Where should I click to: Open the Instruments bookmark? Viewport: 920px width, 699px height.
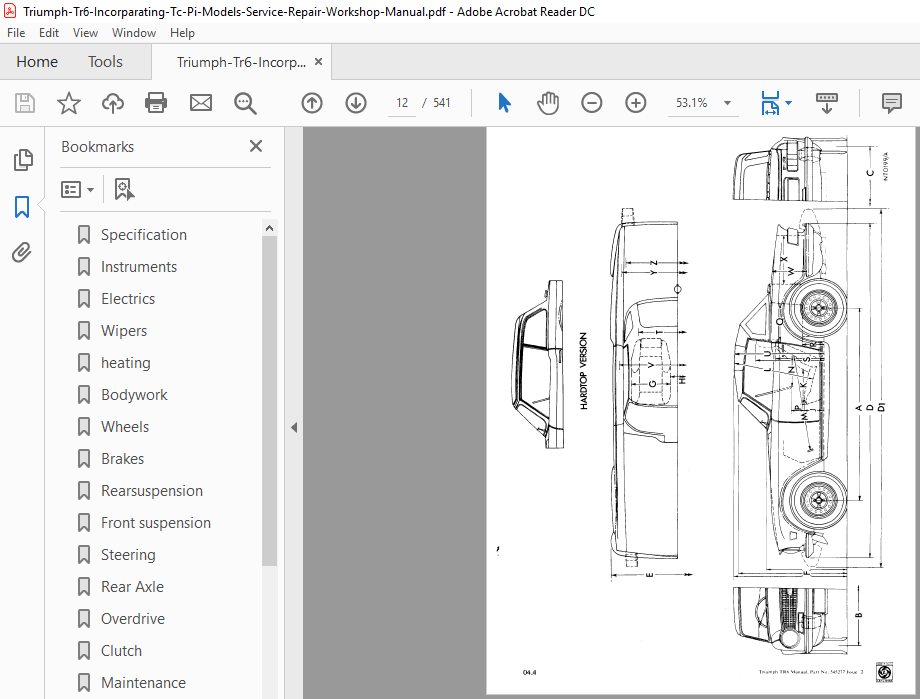point(138,267)
